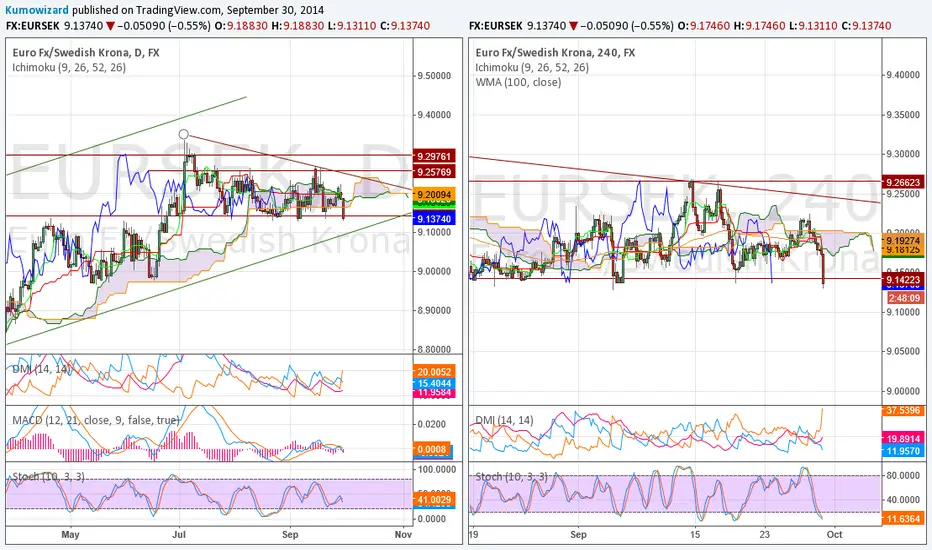Click the Oct date on 240 time axis

coord(835,534)
